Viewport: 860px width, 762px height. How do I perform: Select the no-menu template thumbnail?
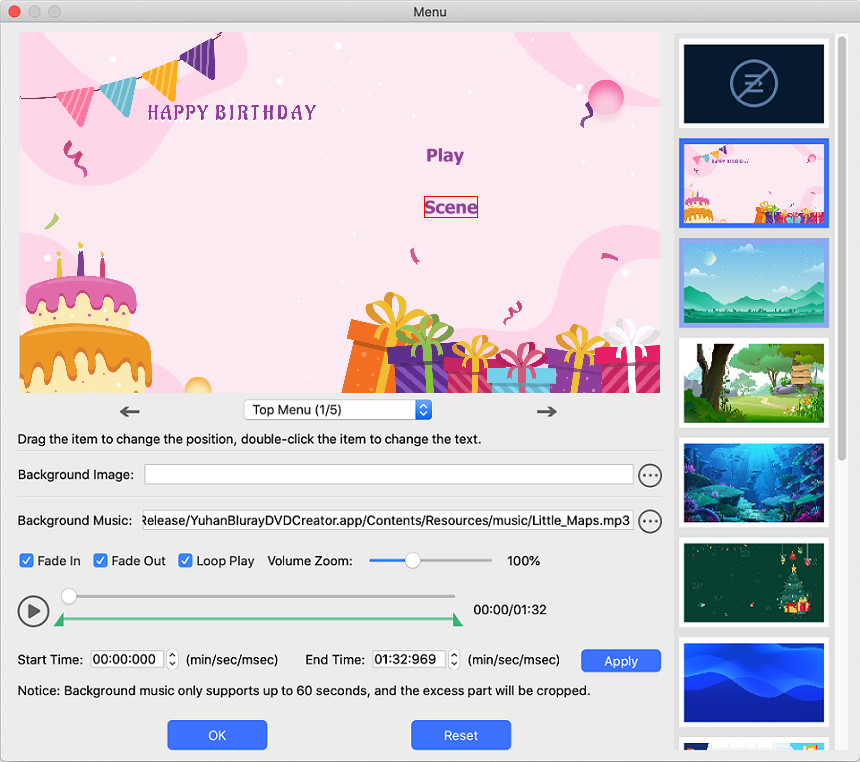(753, 84)
